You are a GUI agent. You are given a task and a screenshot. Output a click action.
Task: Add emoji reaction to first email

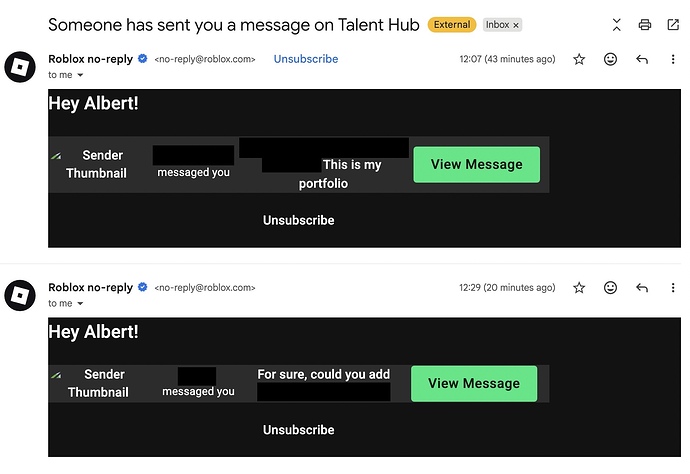click(x=610, y=60)
